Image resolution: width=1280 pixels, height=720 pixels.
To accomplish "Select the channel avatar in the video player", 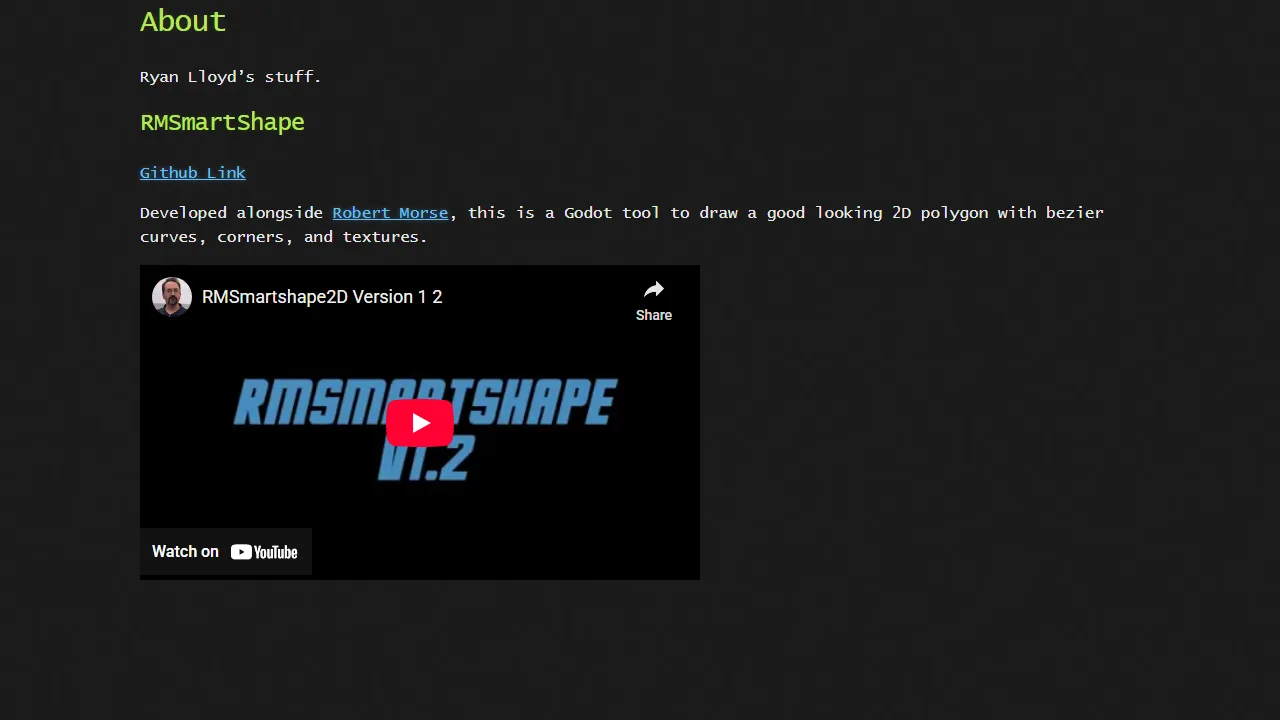I will [171, 297].
